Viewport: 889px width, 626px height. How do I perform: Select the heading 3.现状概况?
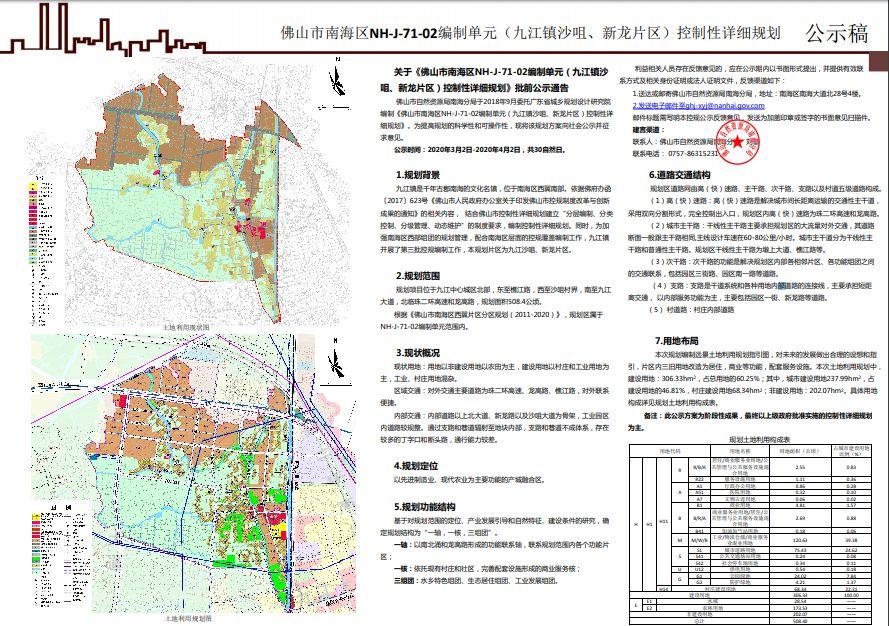[417, 353]
